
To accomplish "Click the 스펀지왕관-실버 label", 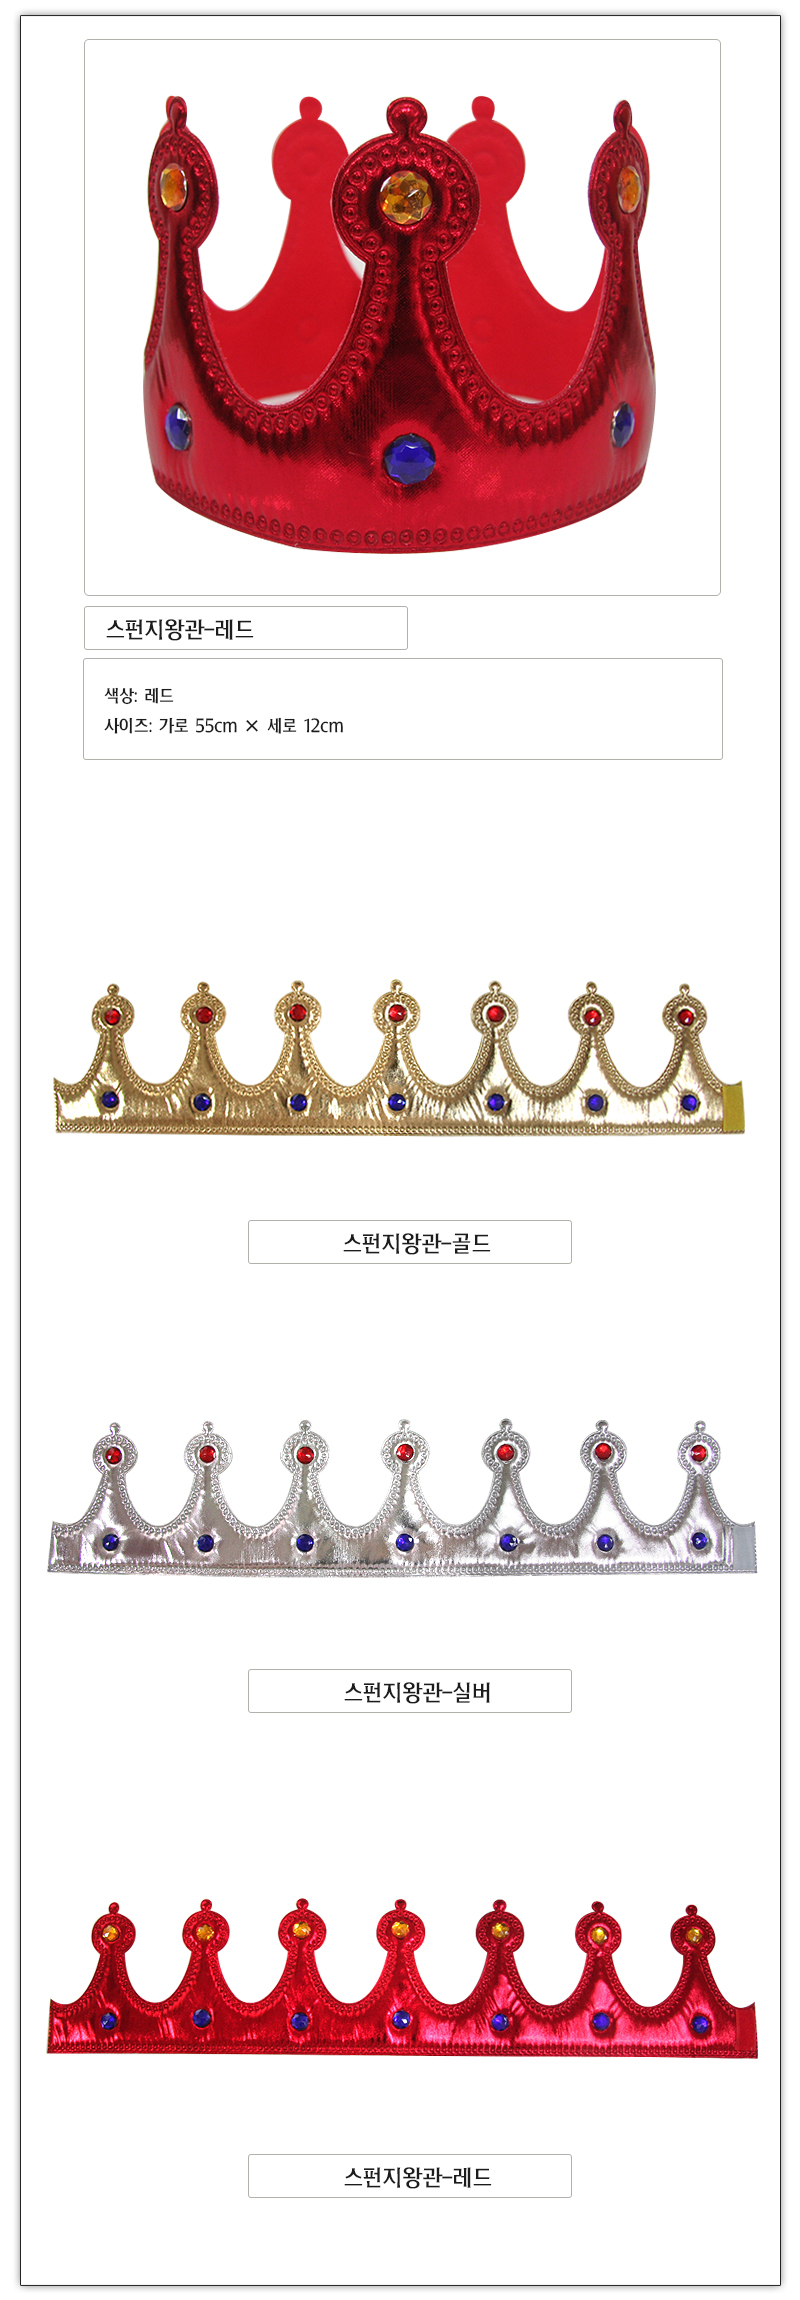I will (410, 1691).
